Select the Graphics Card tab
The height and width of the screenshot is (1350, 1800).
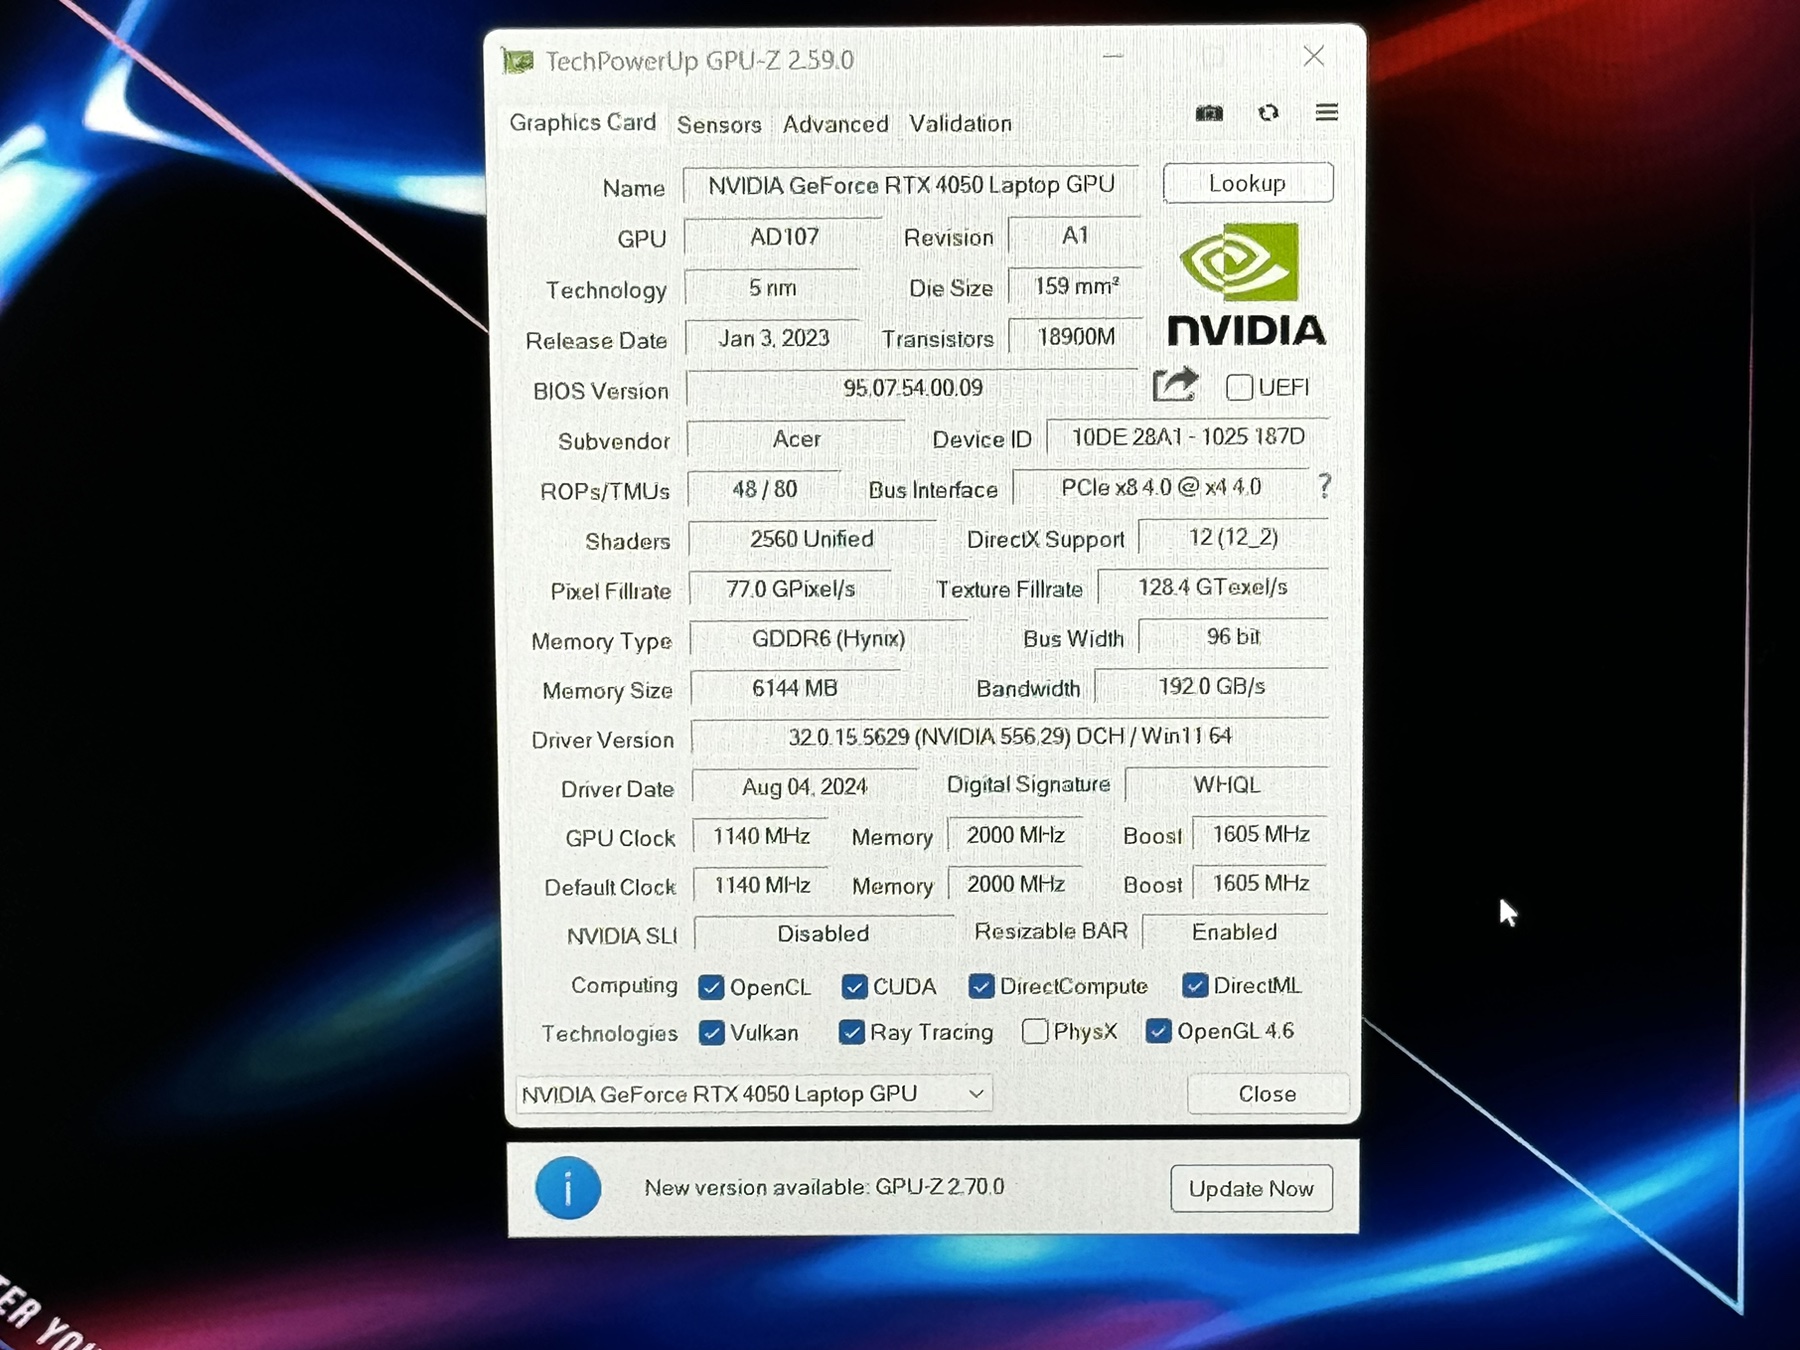click(583, 123)
